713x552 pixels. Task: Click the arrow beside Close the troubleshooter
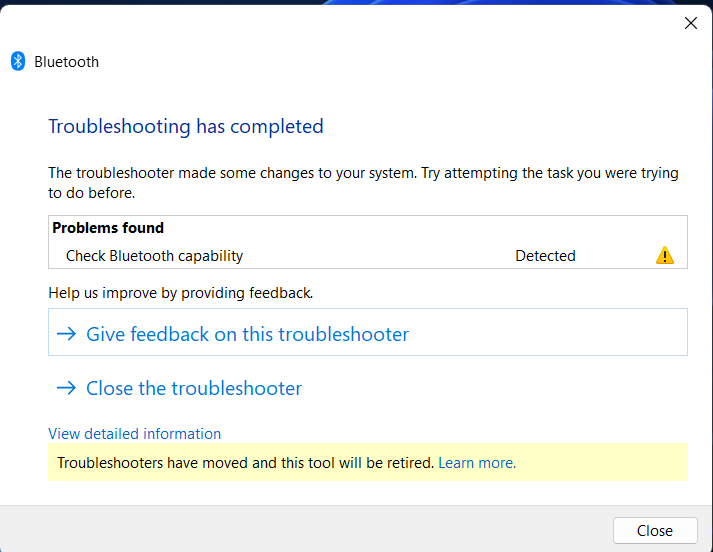(x=66, y=388)
